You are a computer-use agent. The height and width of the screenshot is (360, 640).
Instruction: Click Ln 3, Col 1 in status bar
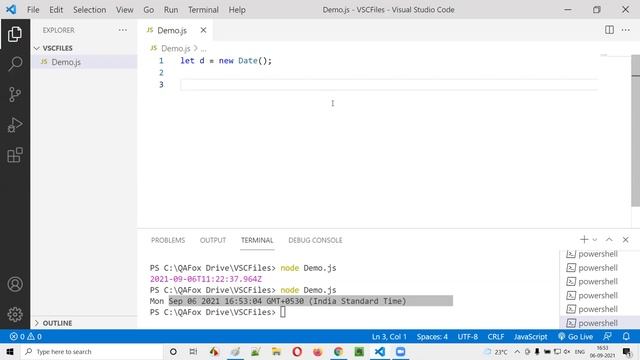pyautogui.click(x=389, y=337)
